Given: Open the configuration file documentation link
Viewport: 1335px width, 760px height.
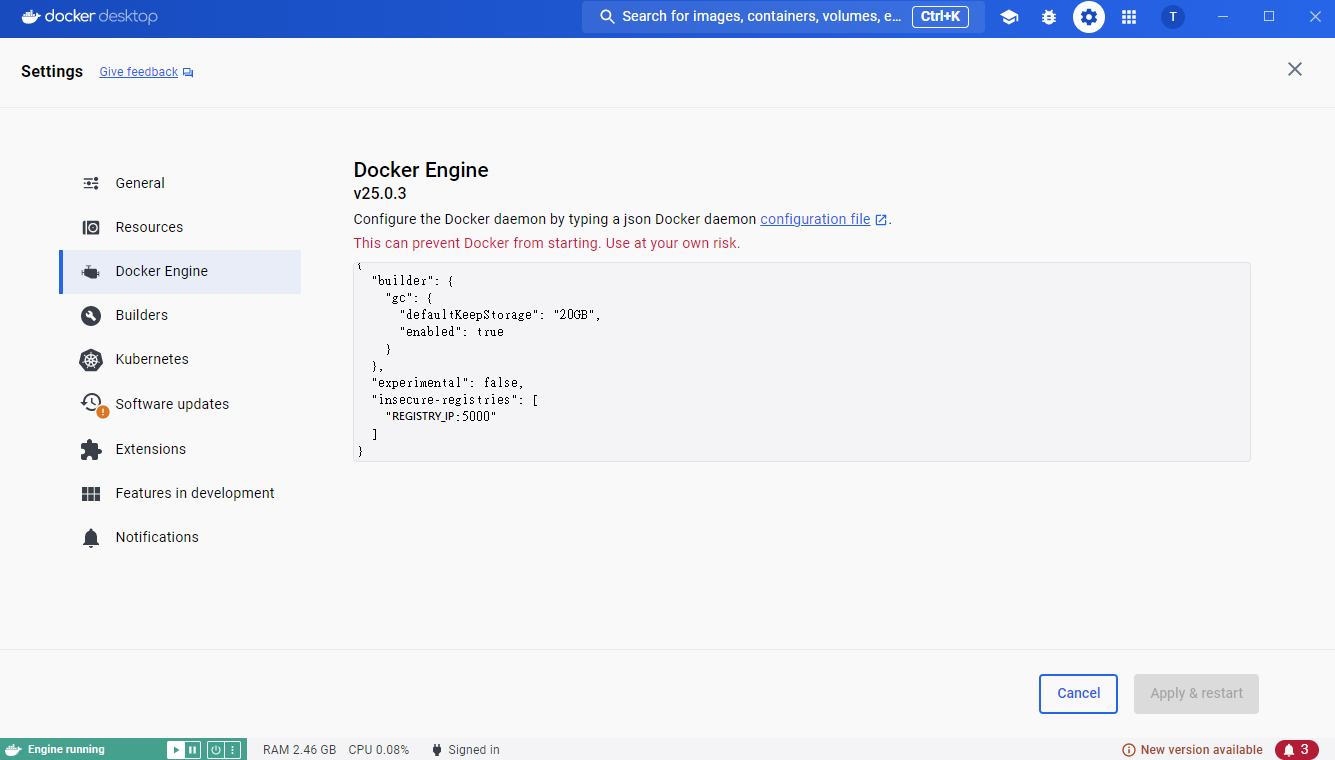Looking at the screenshot, I should [815, 219].
